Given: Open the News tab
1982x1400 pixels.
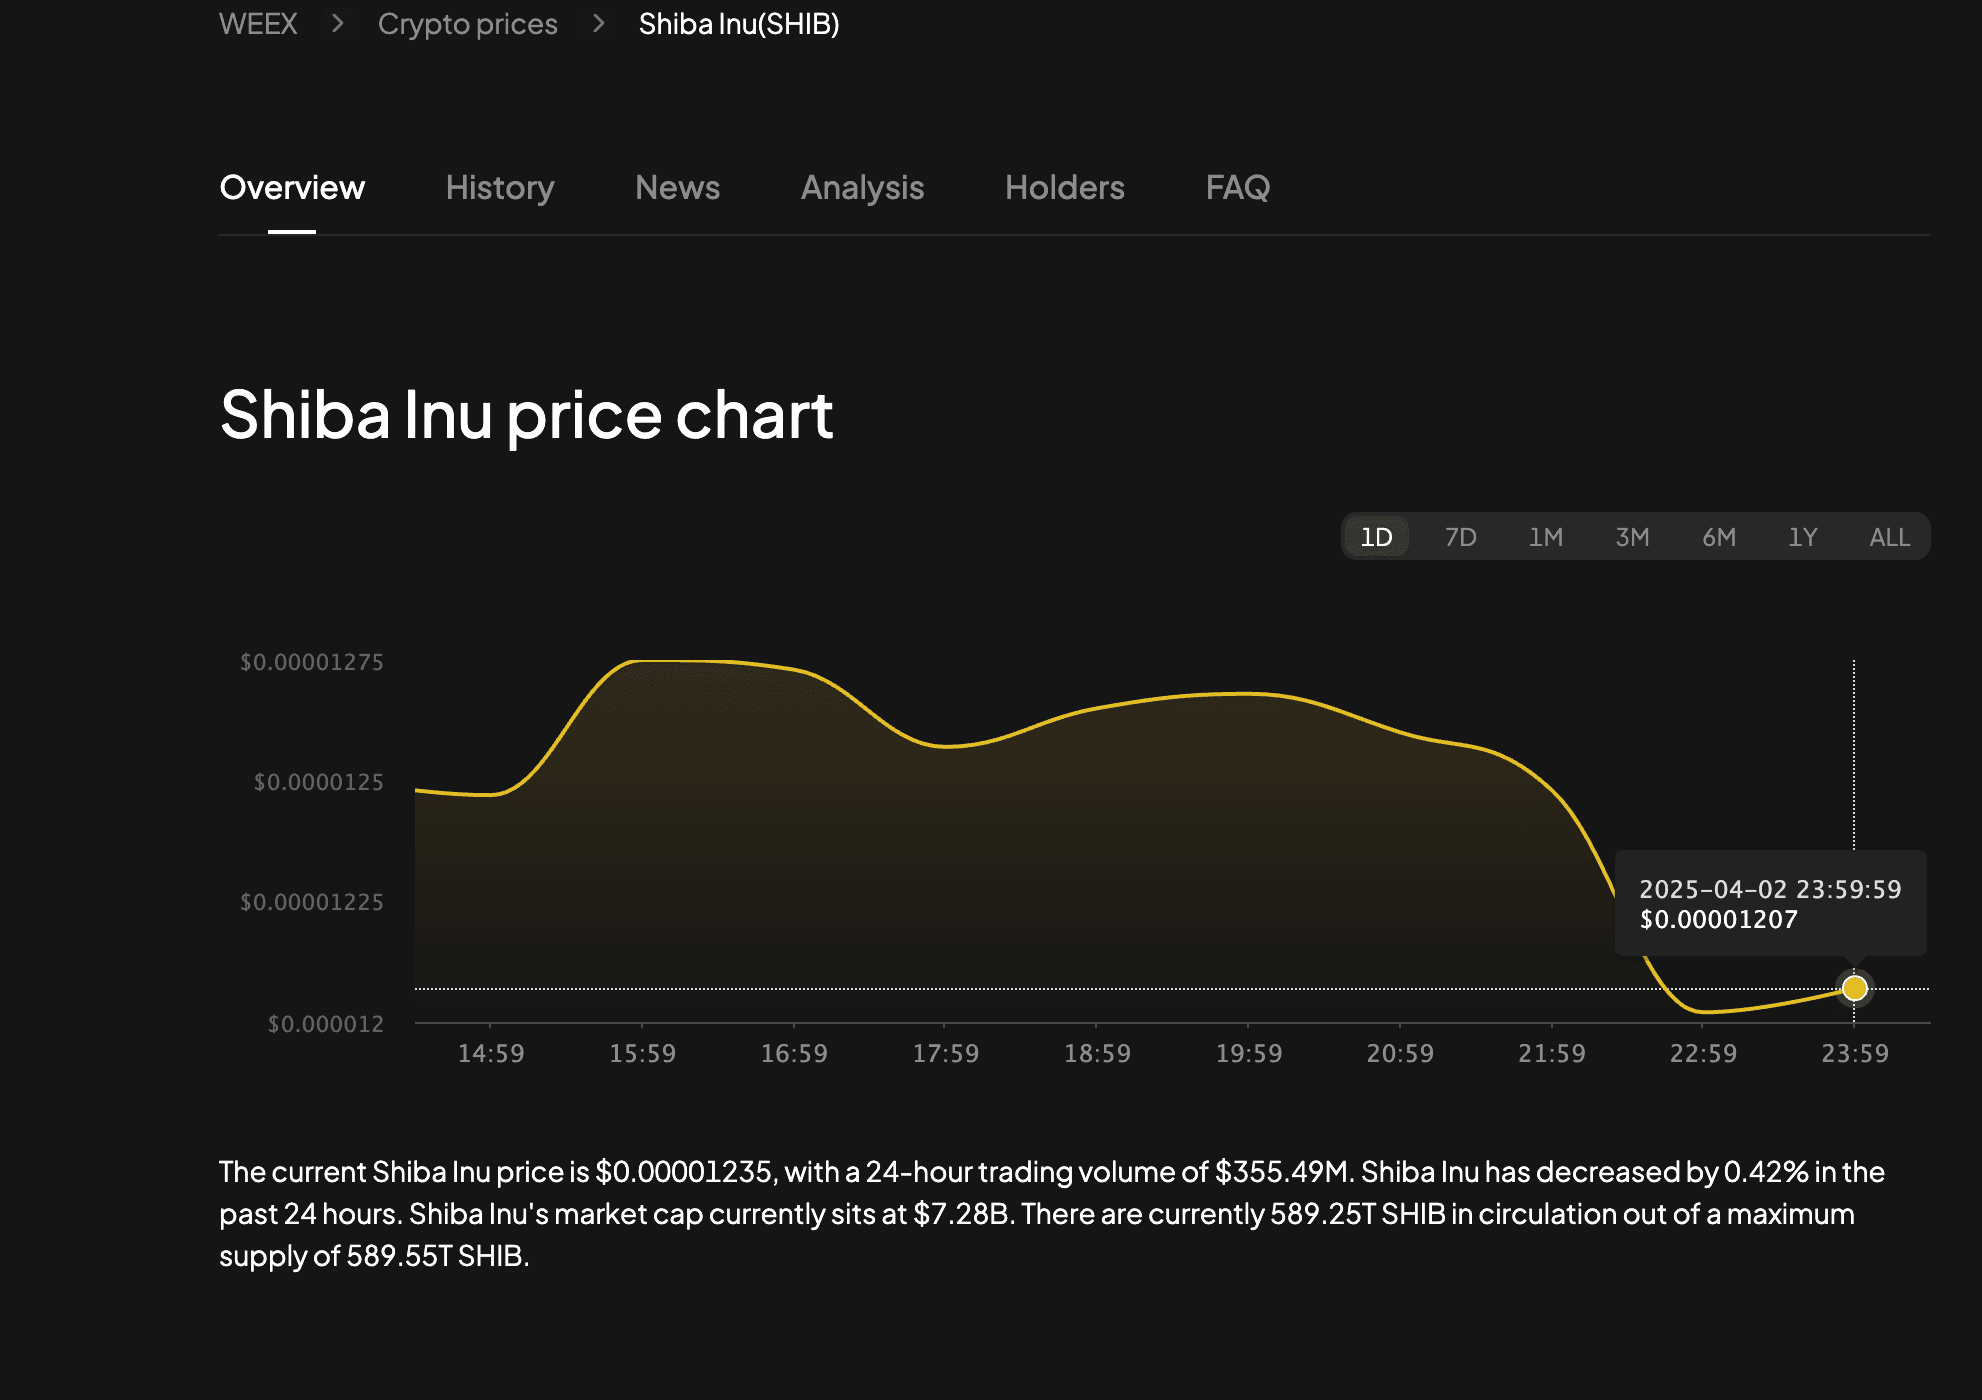Looking at the screenshot, I should tap(677, 188).
